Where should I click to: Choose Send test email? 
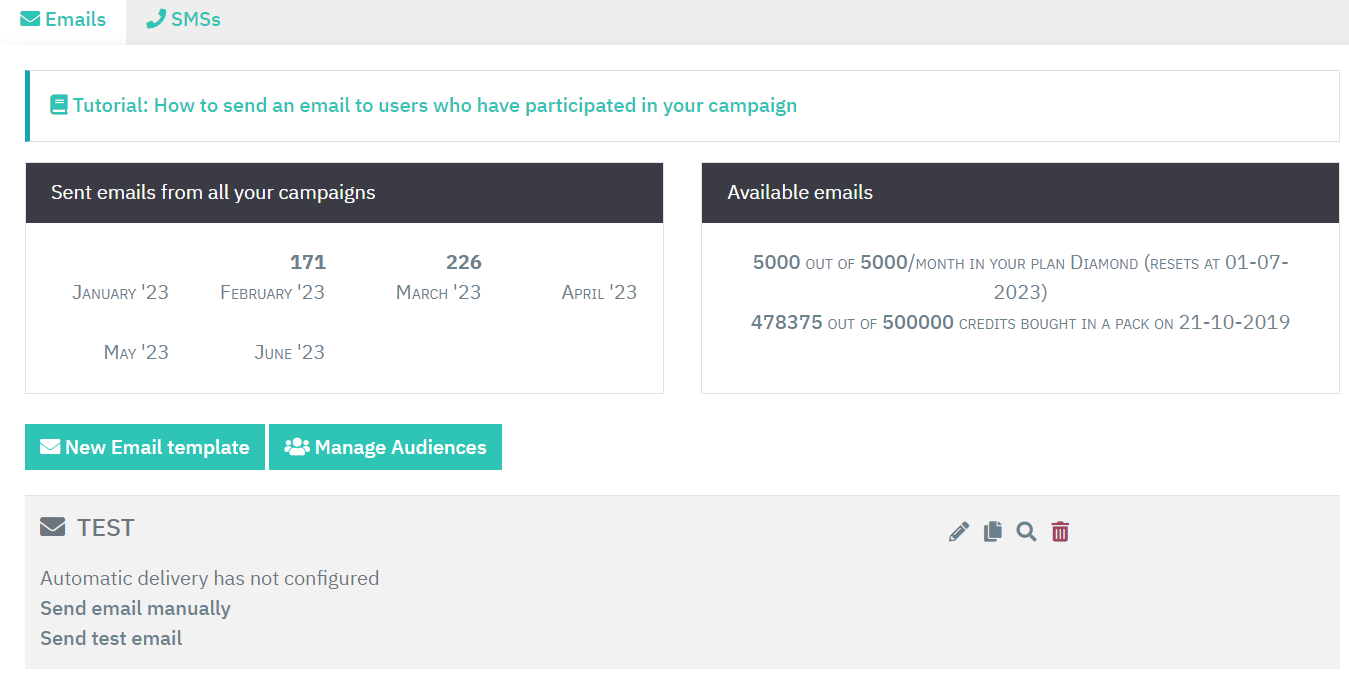click(x=111, y=638)
